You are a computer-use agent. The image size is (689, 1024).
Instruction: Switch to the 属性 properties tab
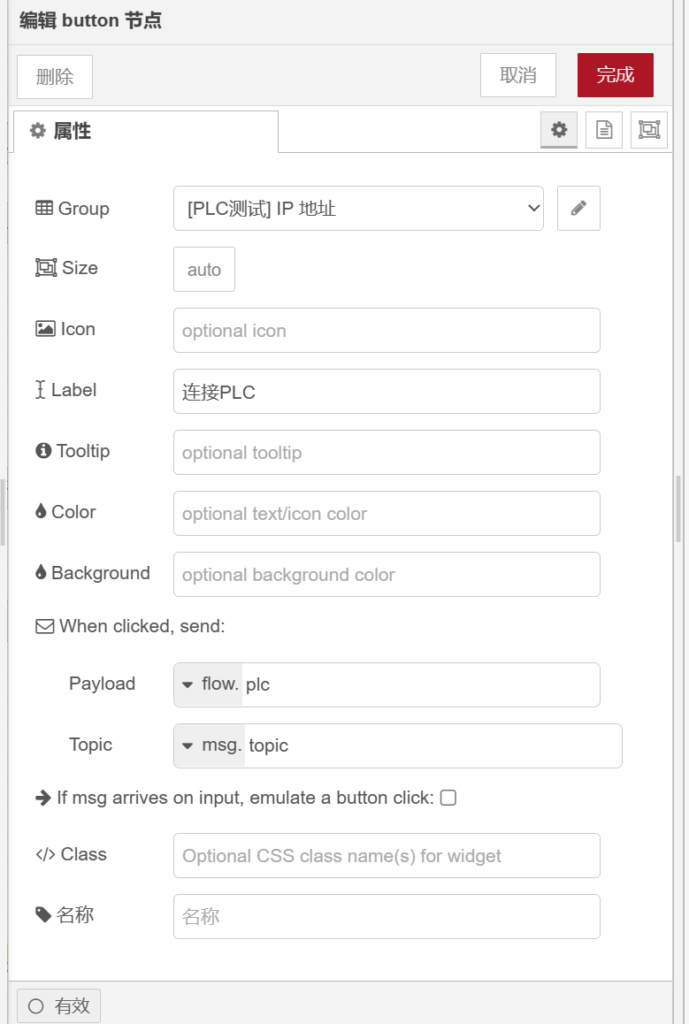coord(145,131)
